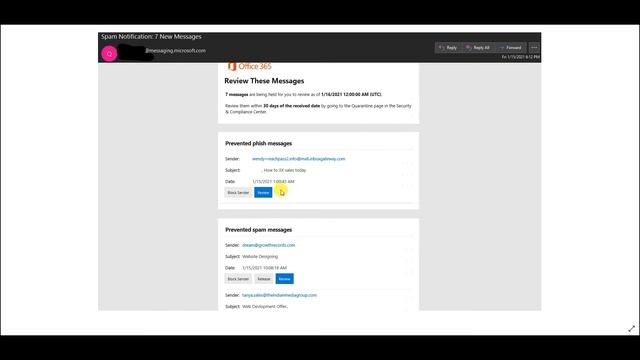
Task: Reply to the Spam Notification email
Action: 448,48
